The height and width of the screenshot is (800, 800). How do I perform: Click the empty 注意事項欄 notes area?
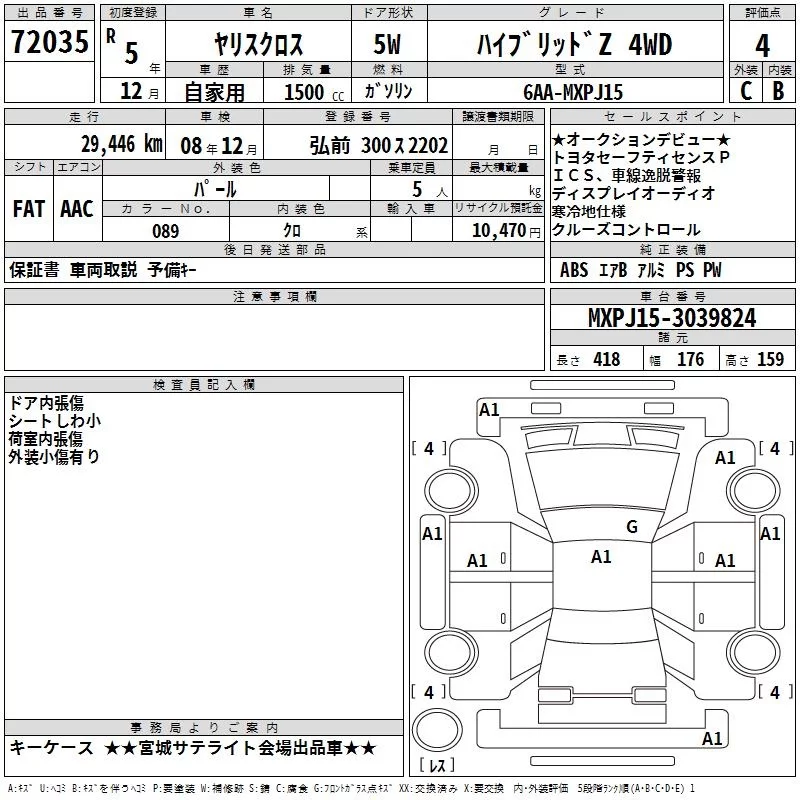click(x=274, y=337)
